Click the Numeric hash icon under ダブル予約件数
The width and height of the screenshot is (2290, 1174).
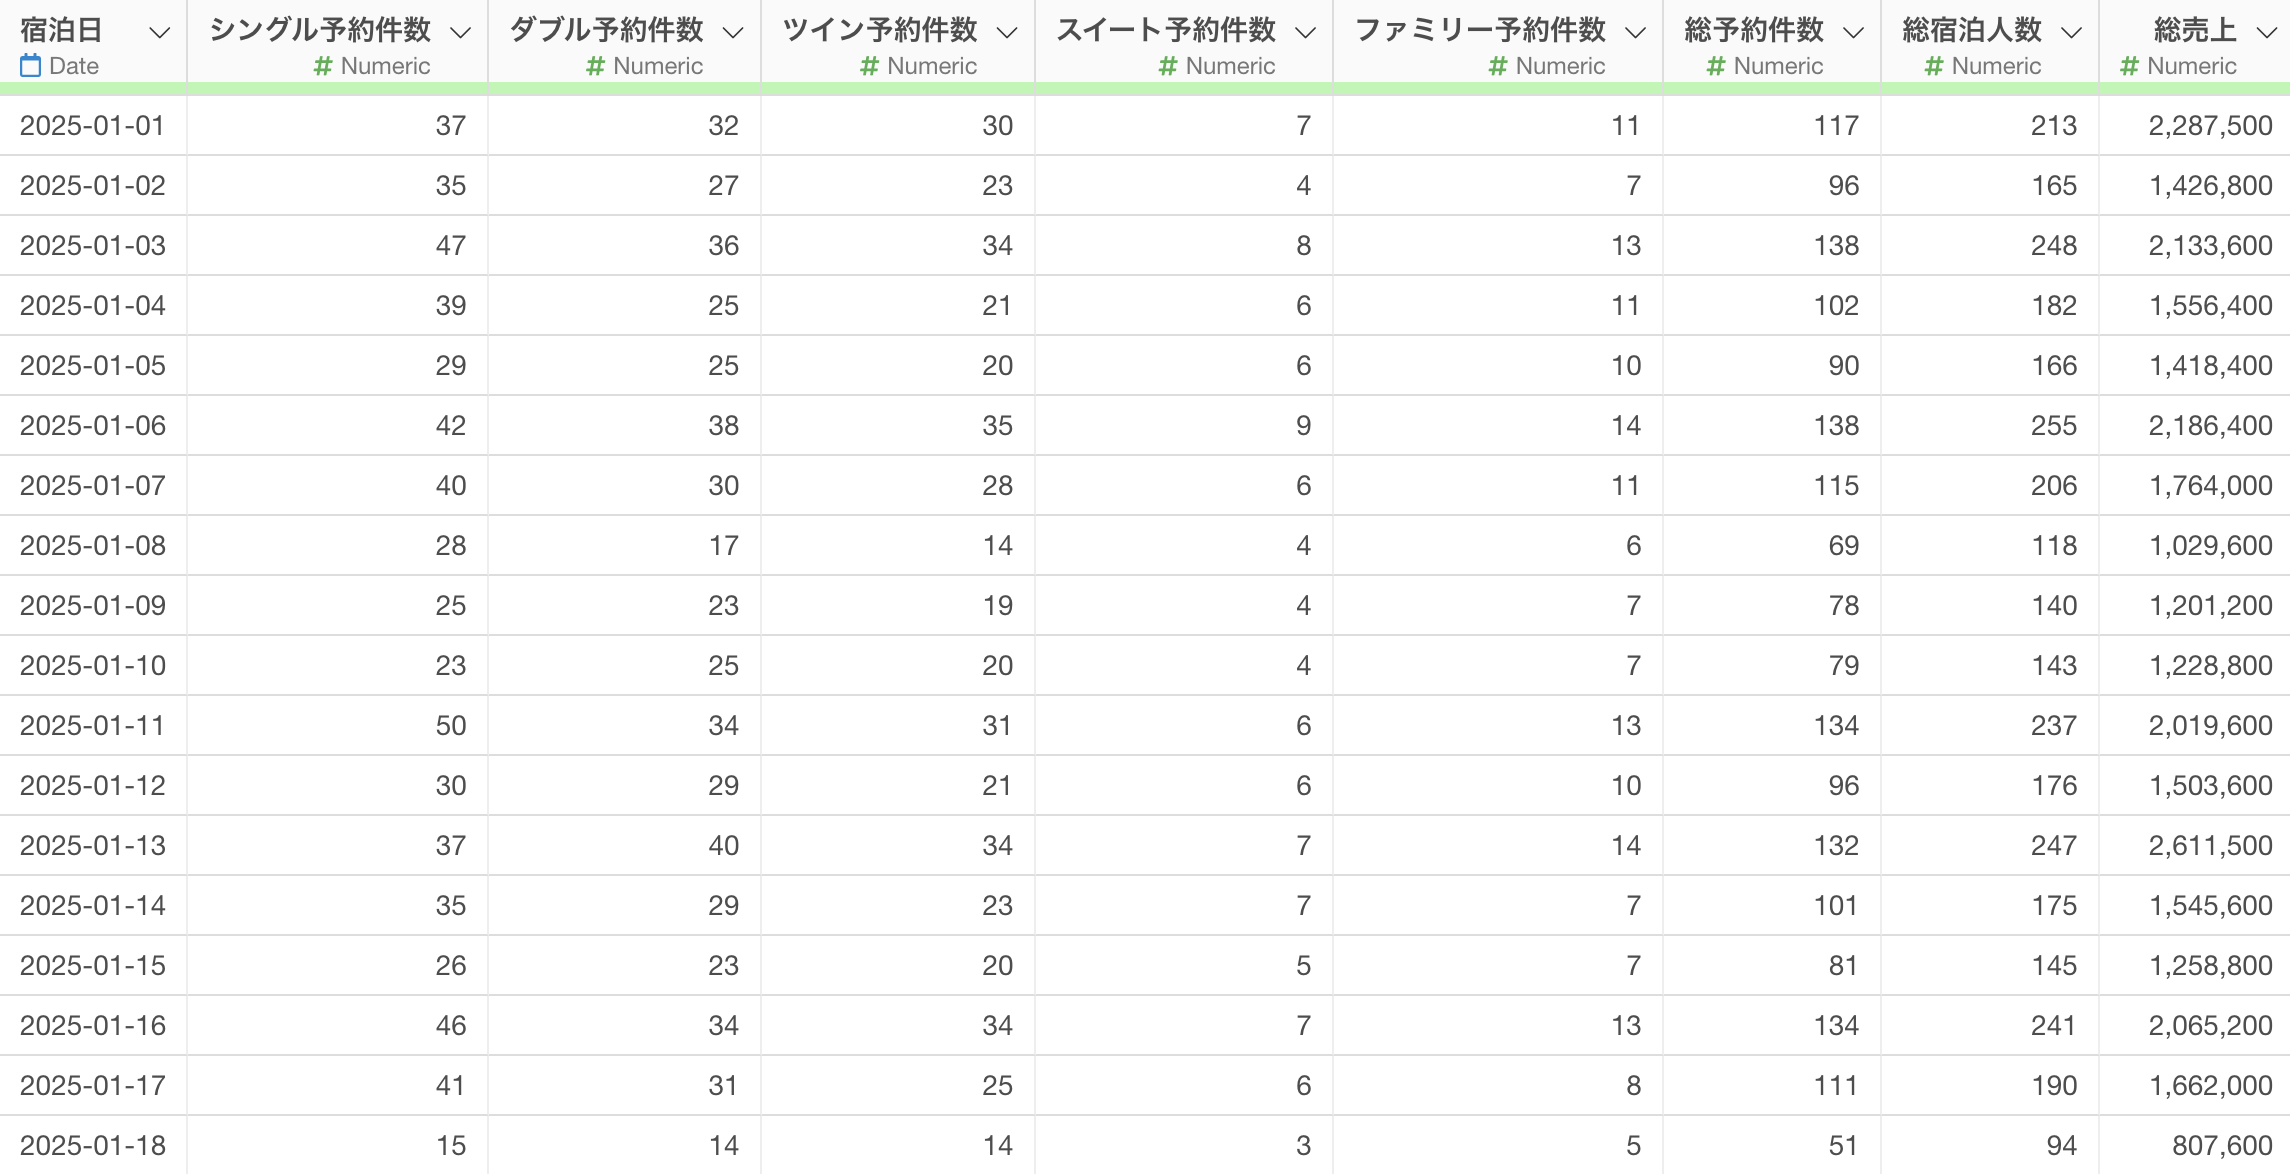point(595,66)
